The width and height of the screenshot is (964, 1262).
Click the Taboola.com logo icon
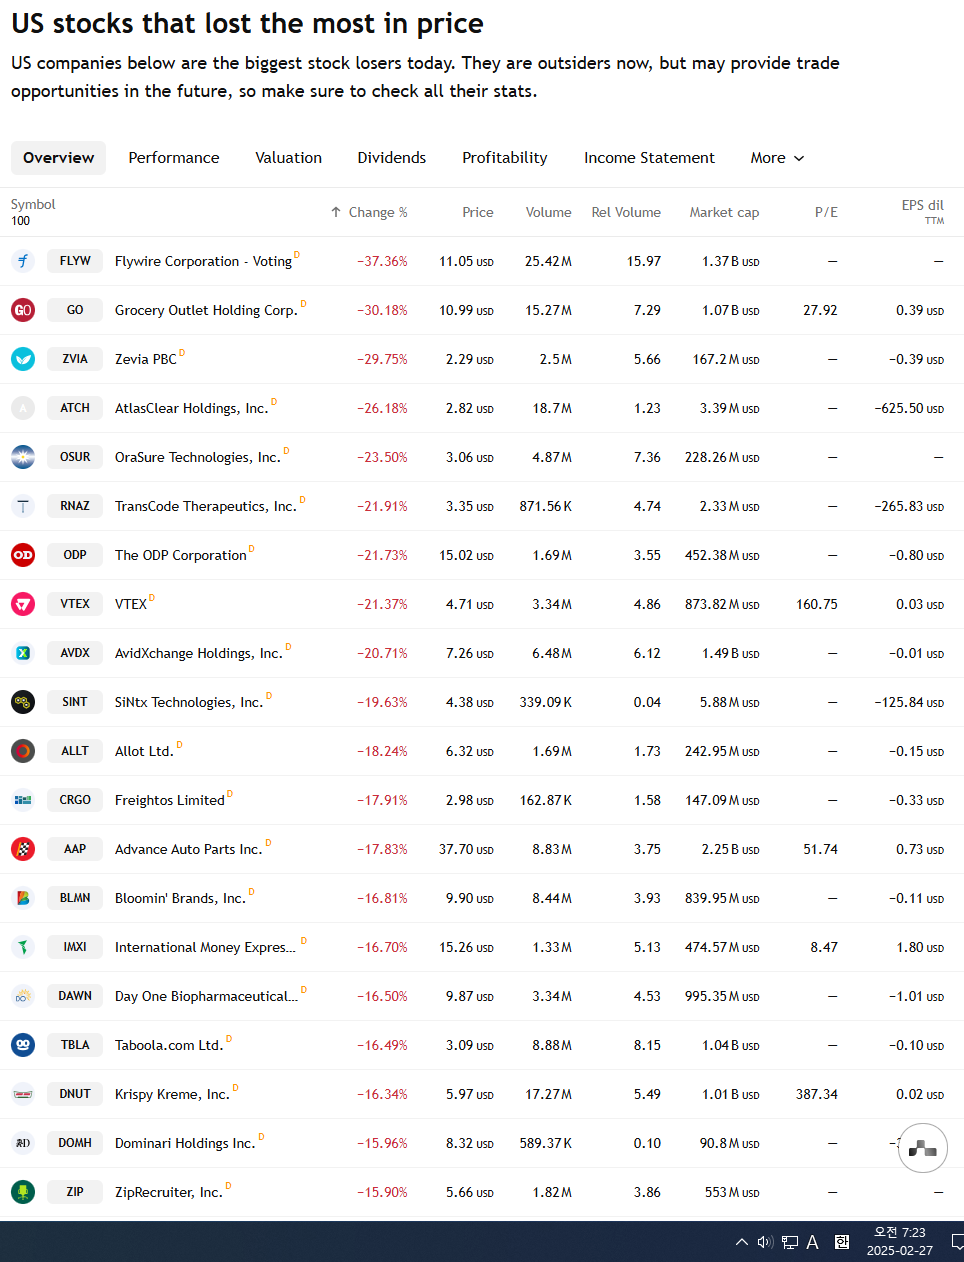pyautogui.click(x=23, y=1045)
